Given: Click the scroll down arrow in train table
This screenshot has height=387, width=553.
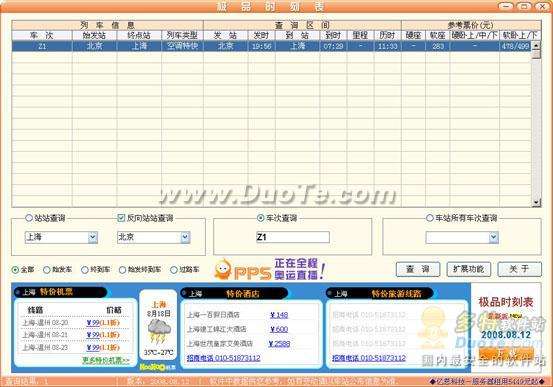Looking at the screenshot, I should click(x=536, y=202).
